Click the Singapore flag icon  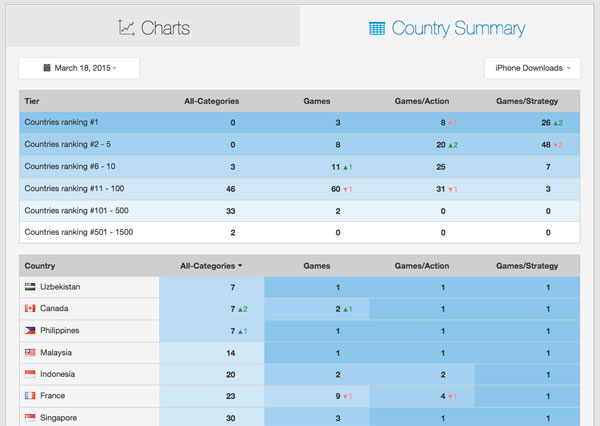[x=30, y=417]
